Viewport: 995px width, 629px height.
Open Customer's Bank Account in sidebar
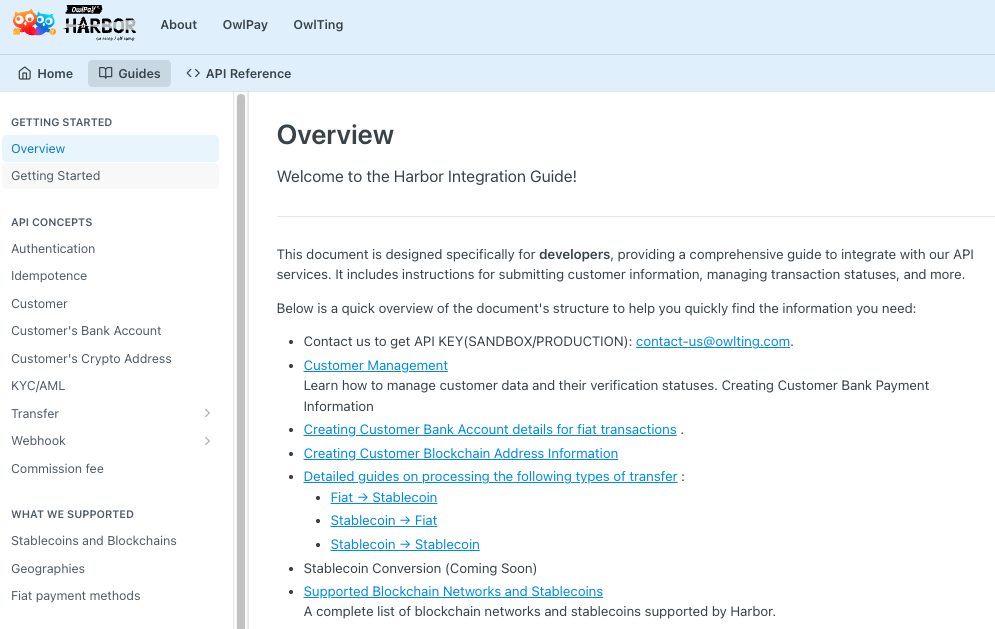(86, 331)
